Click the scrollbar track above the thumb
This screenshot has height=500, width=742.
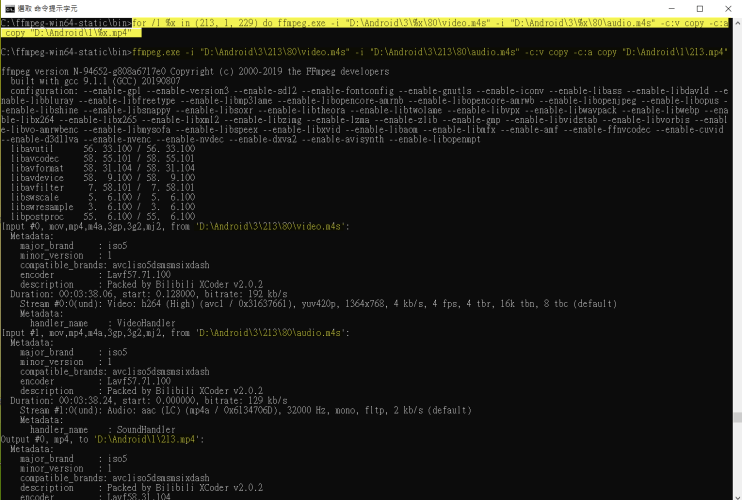[735, 200]
